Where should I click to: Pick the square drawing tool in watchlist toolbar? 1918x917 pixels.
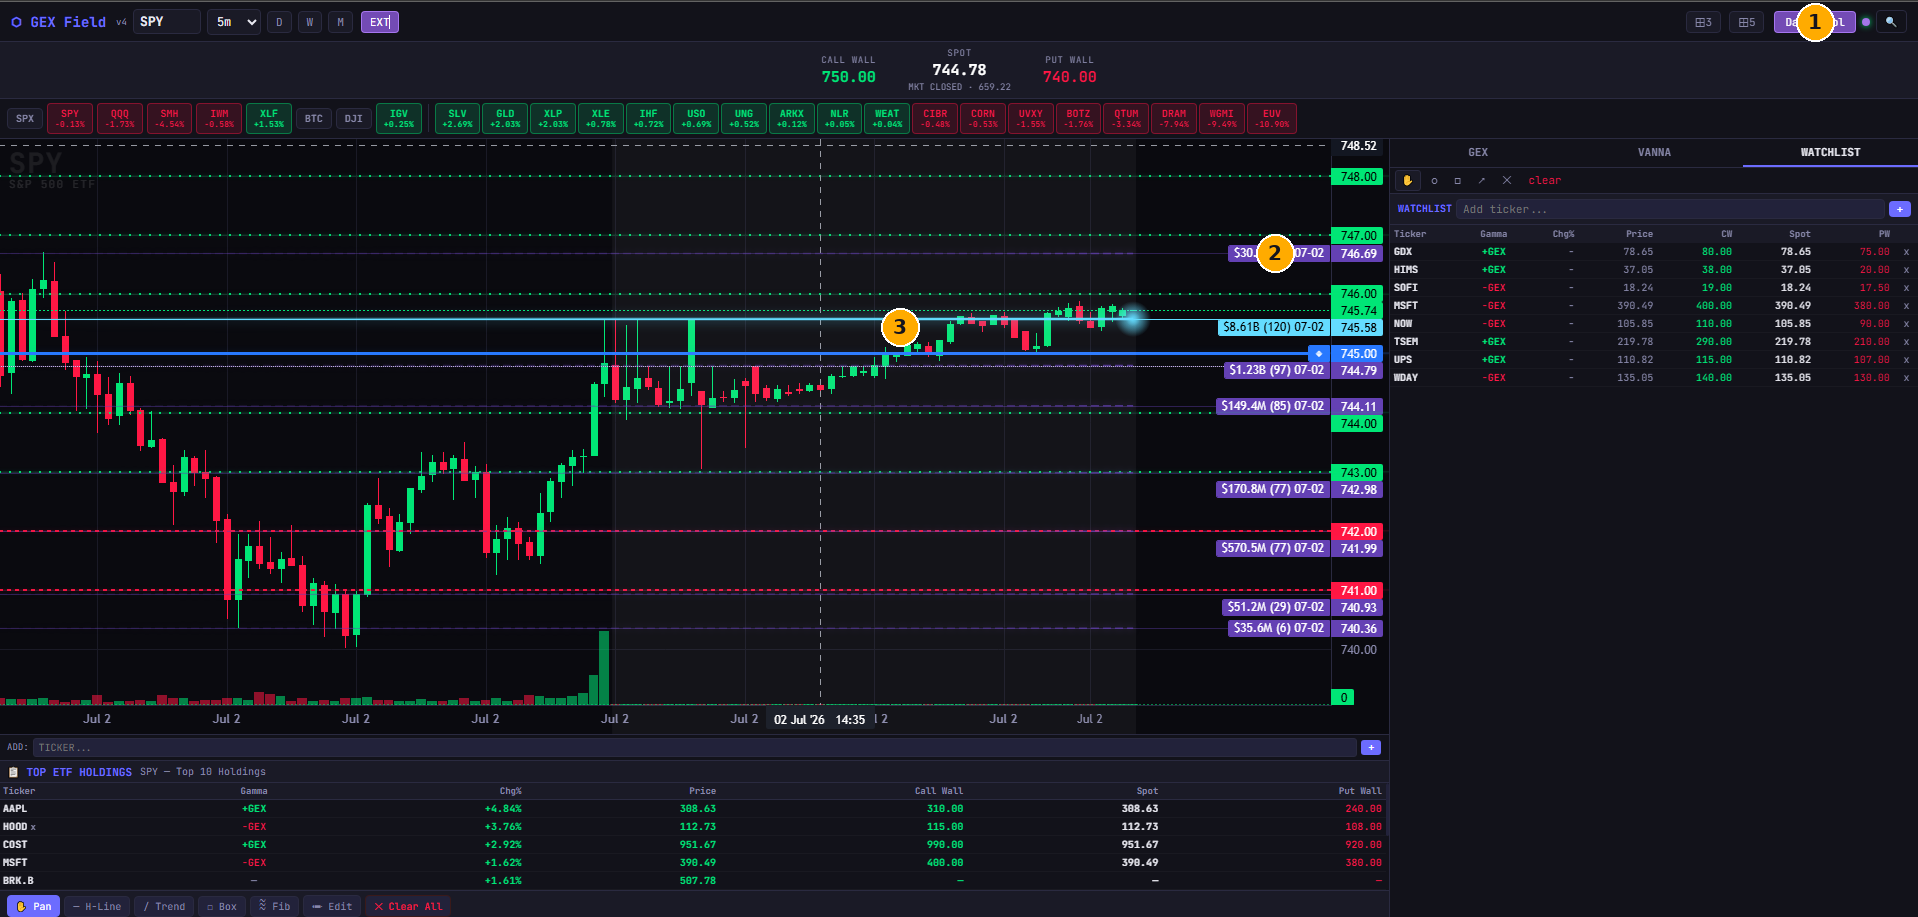[1457, 181]
